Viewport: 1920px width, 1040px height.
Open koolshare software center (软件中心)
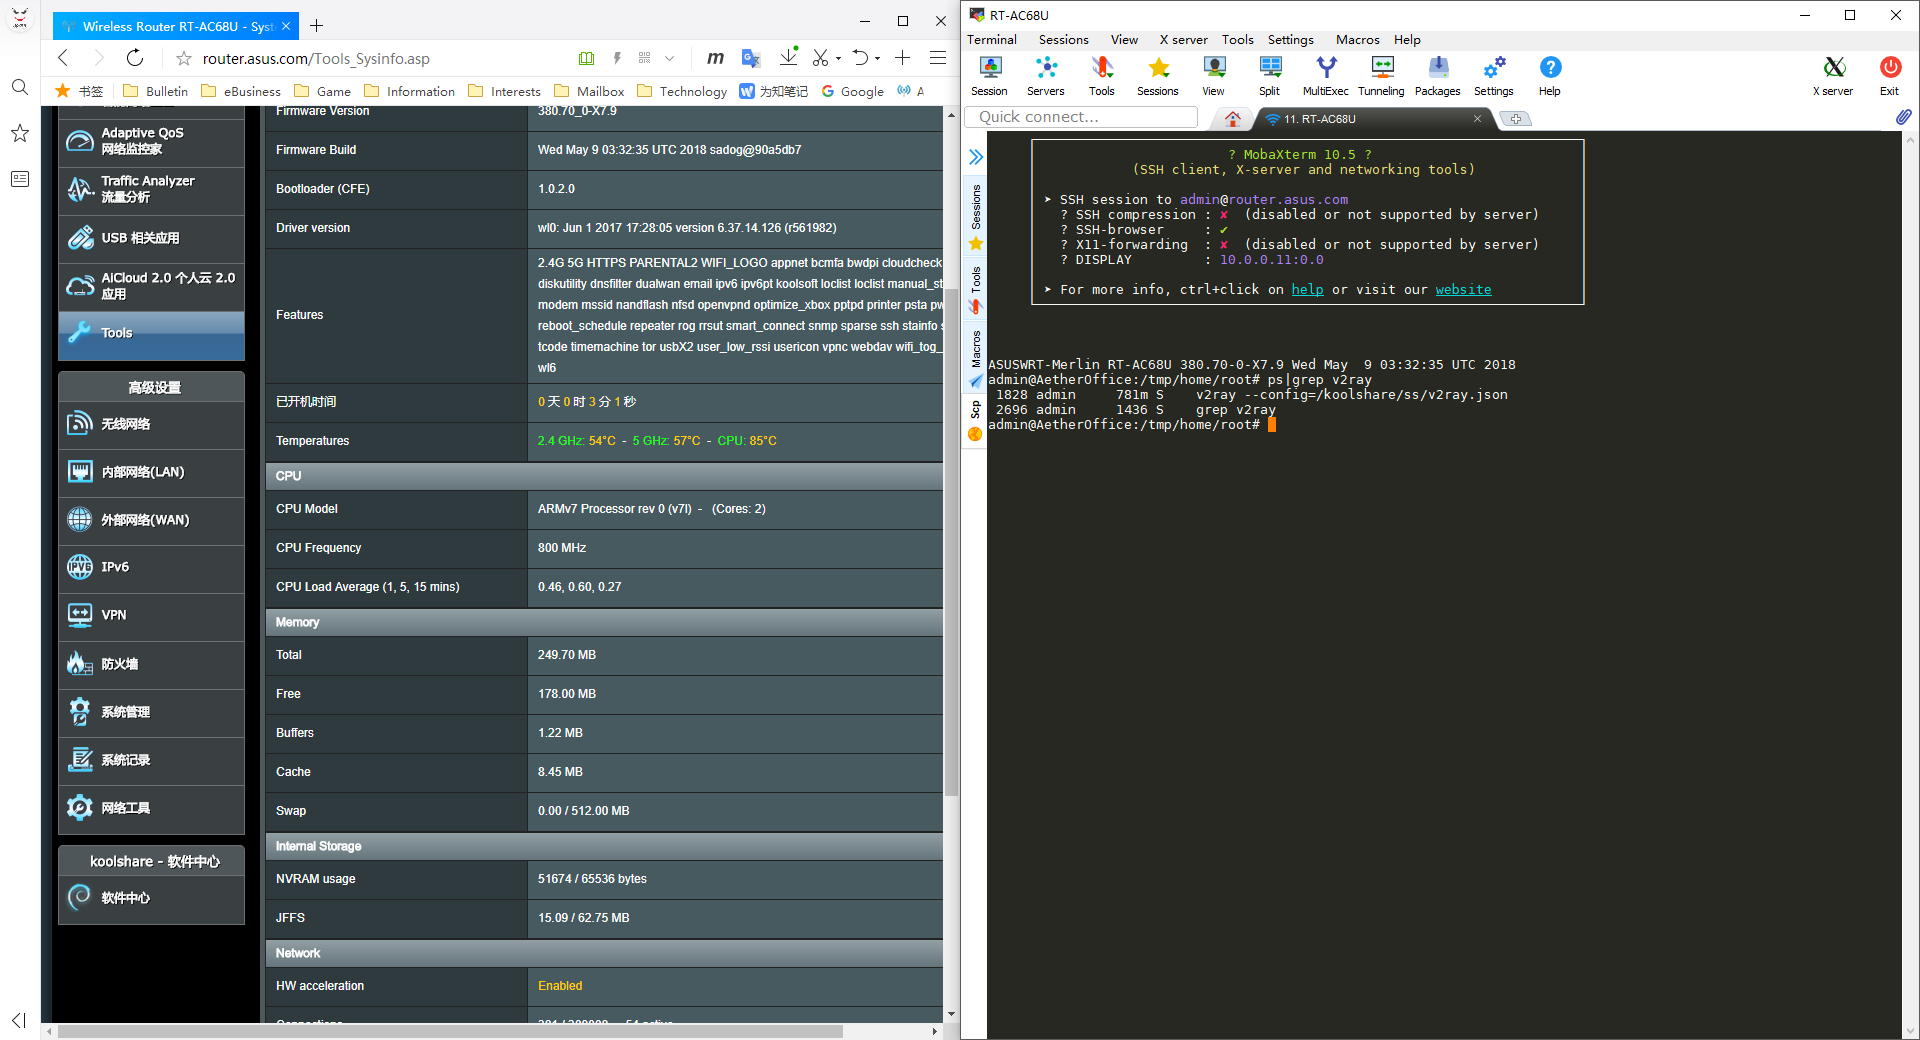click(151, 898)
